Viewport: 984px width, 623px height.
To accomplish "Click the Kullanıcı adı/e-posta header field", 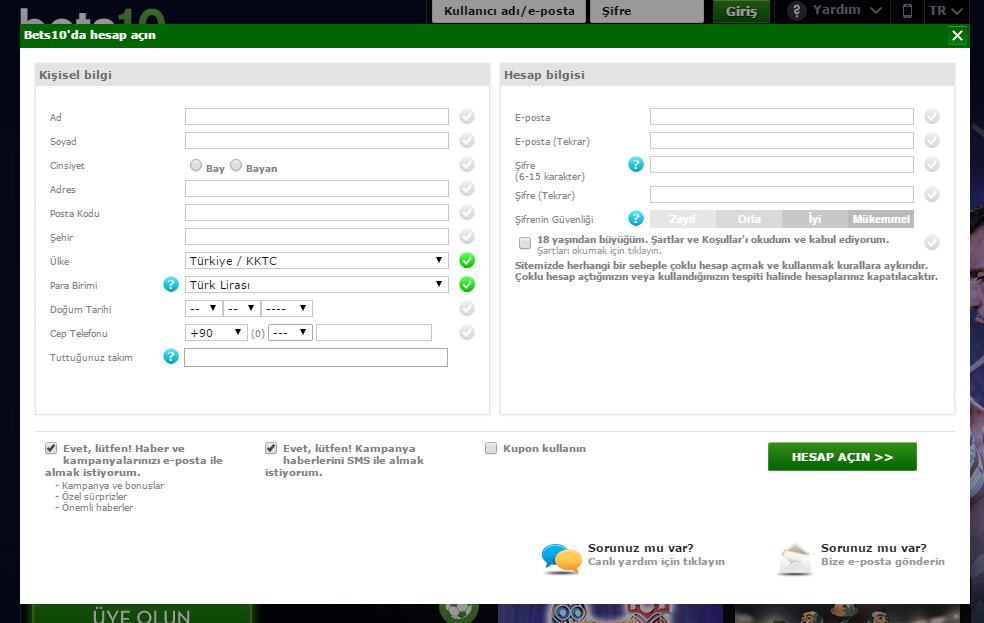I will pyautogui.click(x=509, y=11).
